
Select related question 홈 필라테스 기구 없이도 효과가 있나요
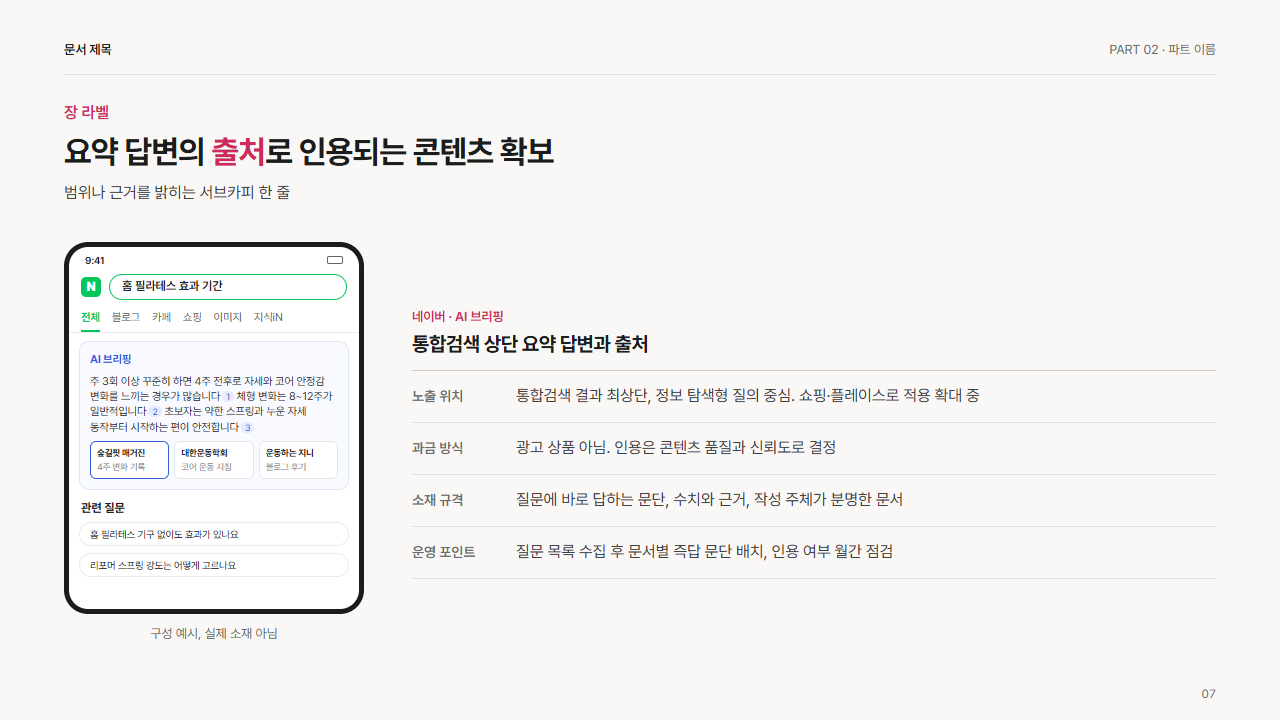coord(214,534)
